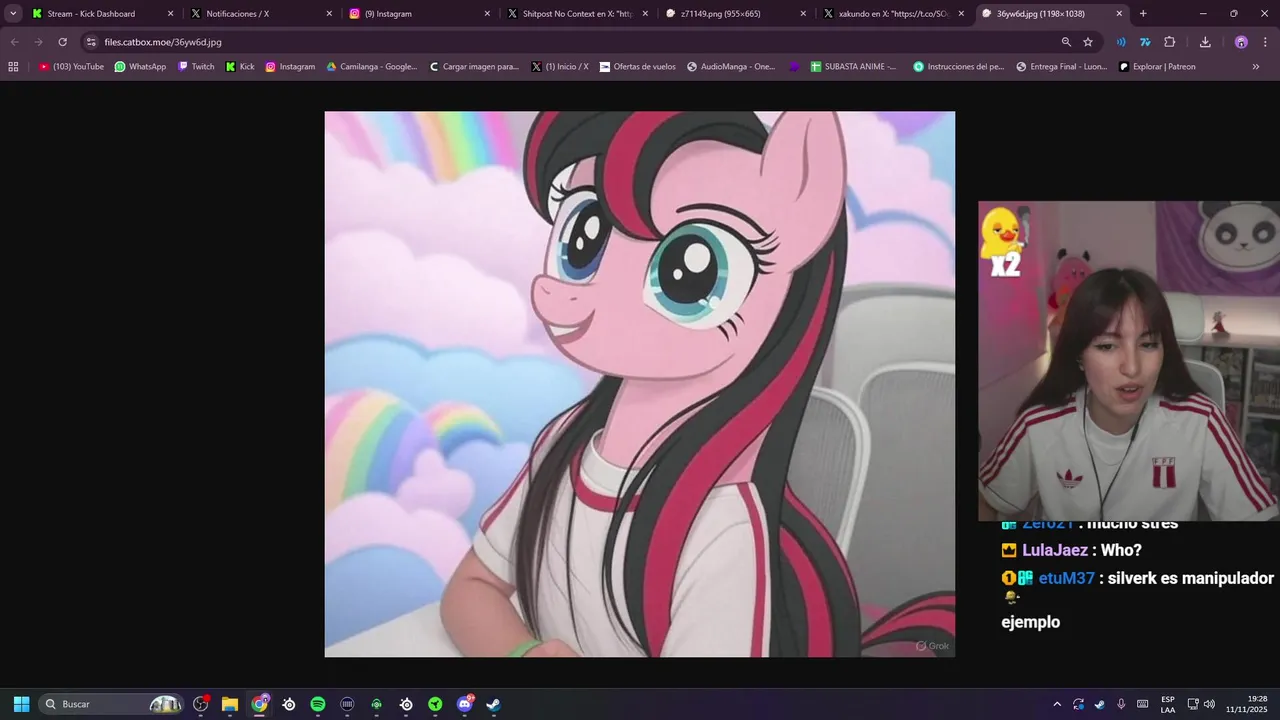Open the Instagram bookmark
Screen dimensions: 1280x720
[290, 67]
